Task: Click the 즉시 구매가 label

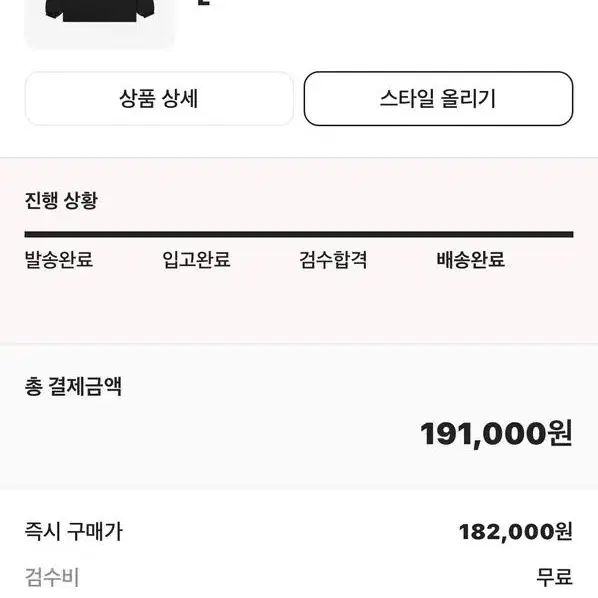Action: click(74, 531)
